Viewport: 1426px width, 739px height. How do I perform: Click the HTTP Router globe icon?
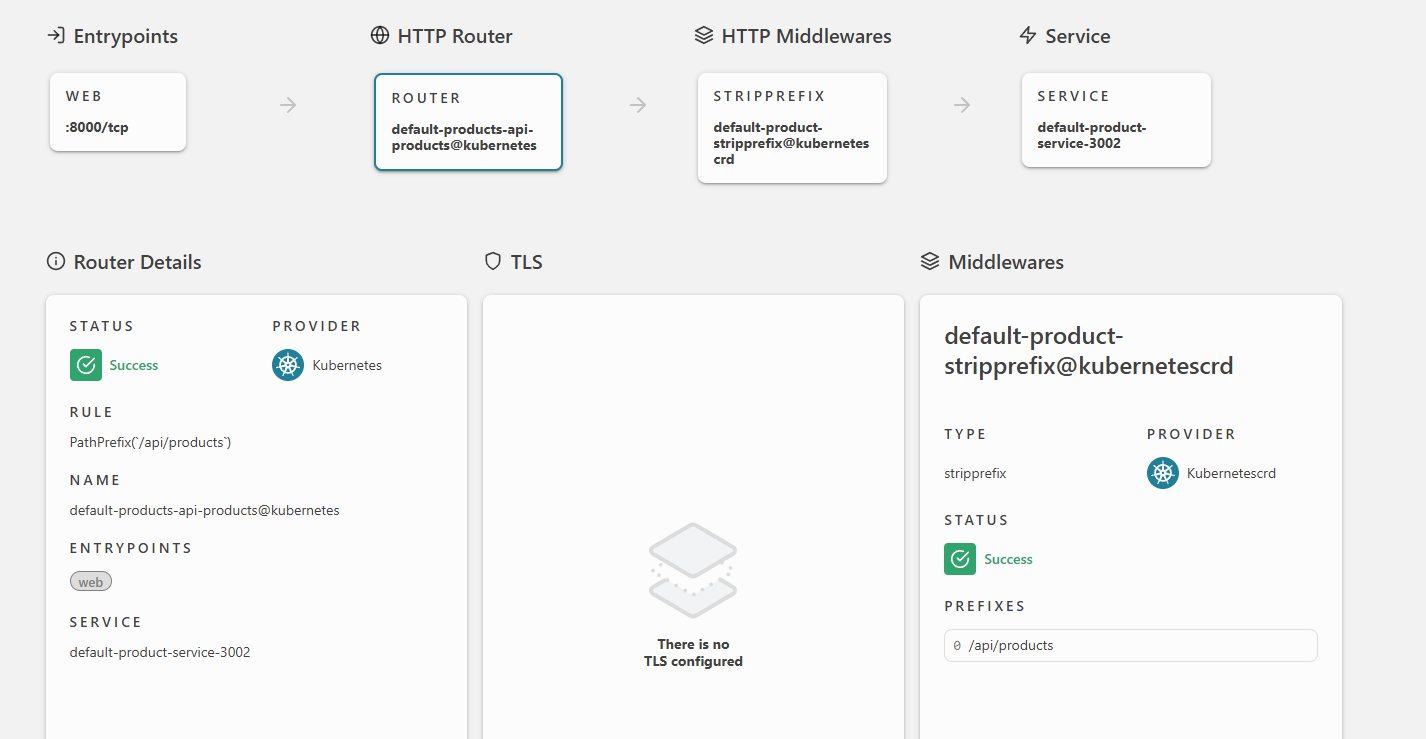(x=379, y=36)
